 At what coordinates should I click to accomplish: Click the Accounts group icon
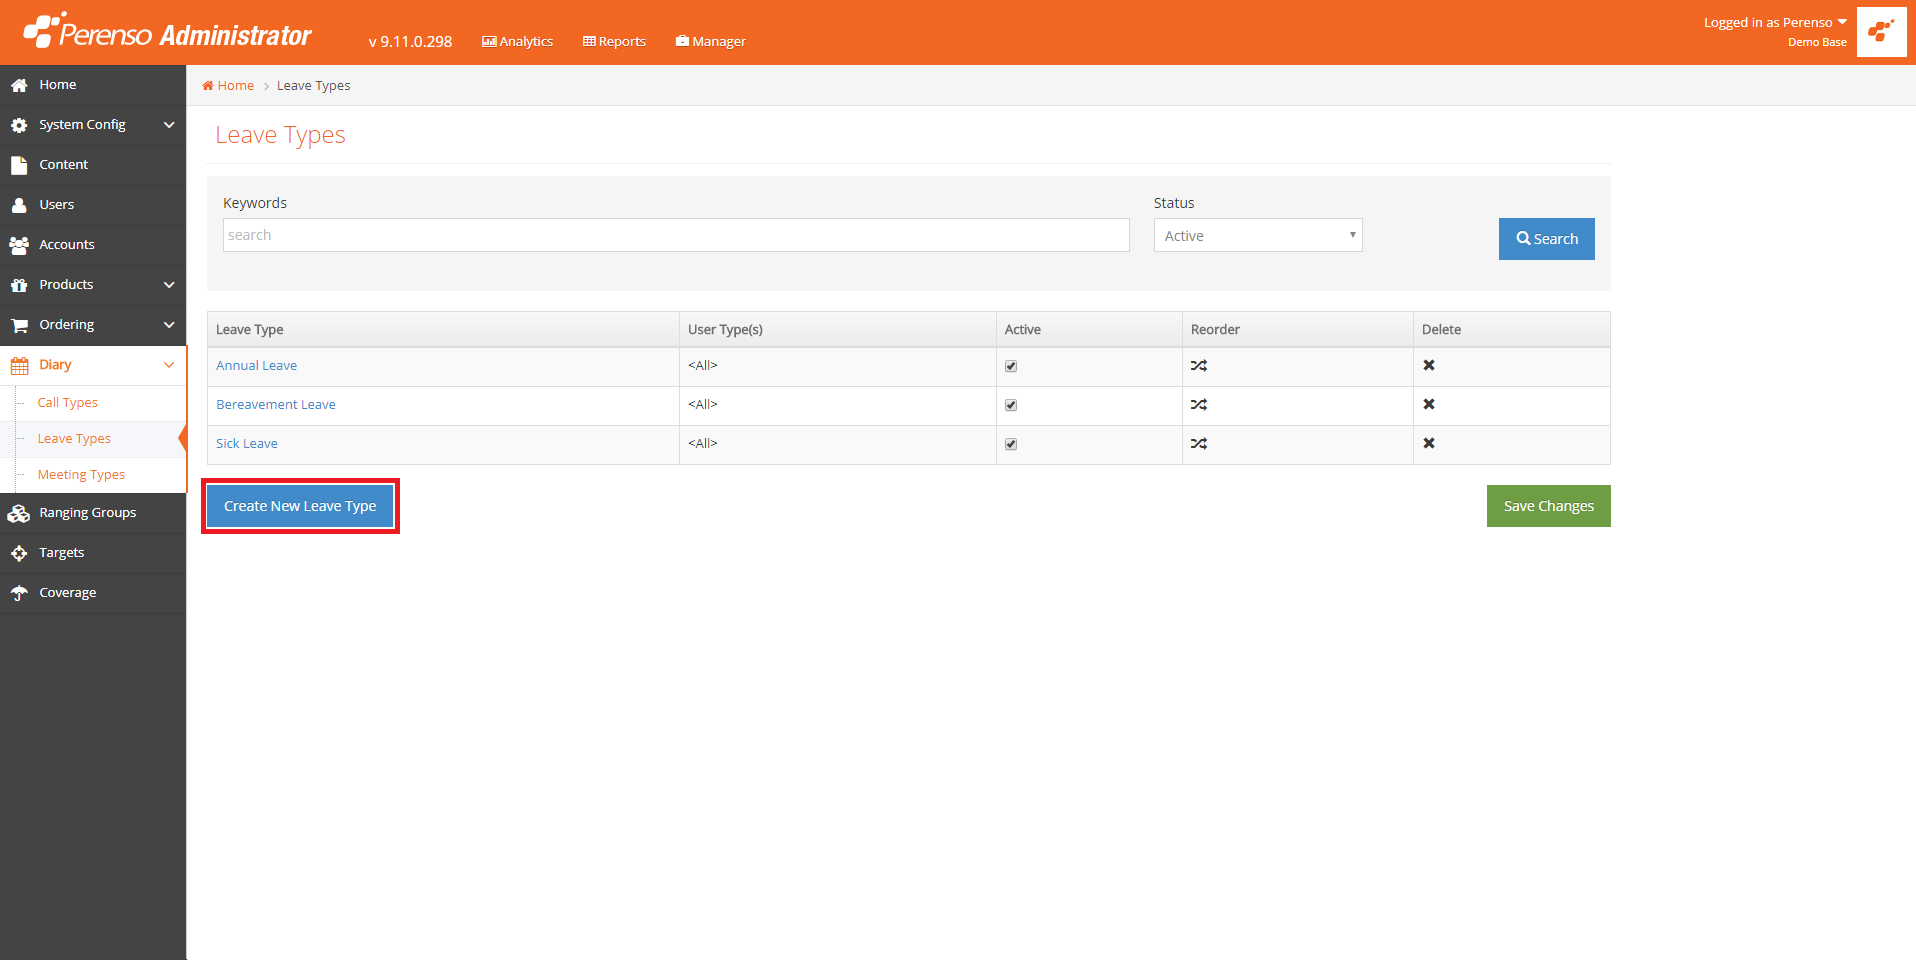(19, 245)
